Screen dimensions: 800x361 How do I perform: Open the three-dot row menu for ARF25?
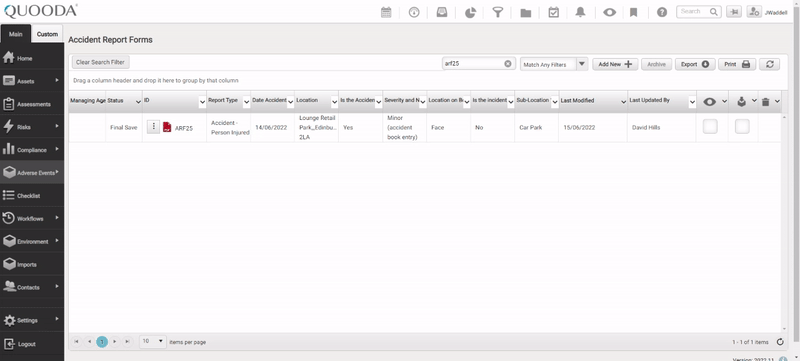[x=153, y=127]
